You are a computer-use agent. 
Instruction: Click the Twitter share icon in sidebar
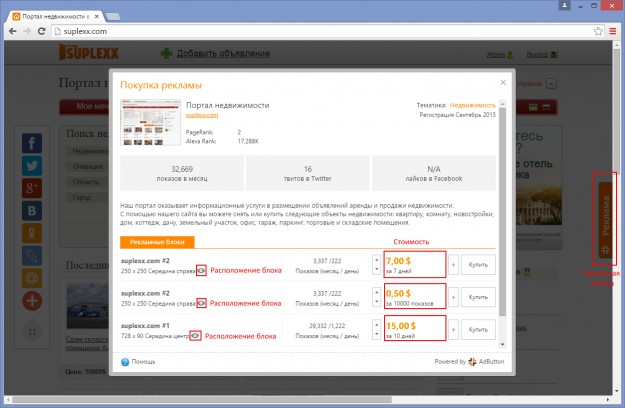tap(31, 165)
